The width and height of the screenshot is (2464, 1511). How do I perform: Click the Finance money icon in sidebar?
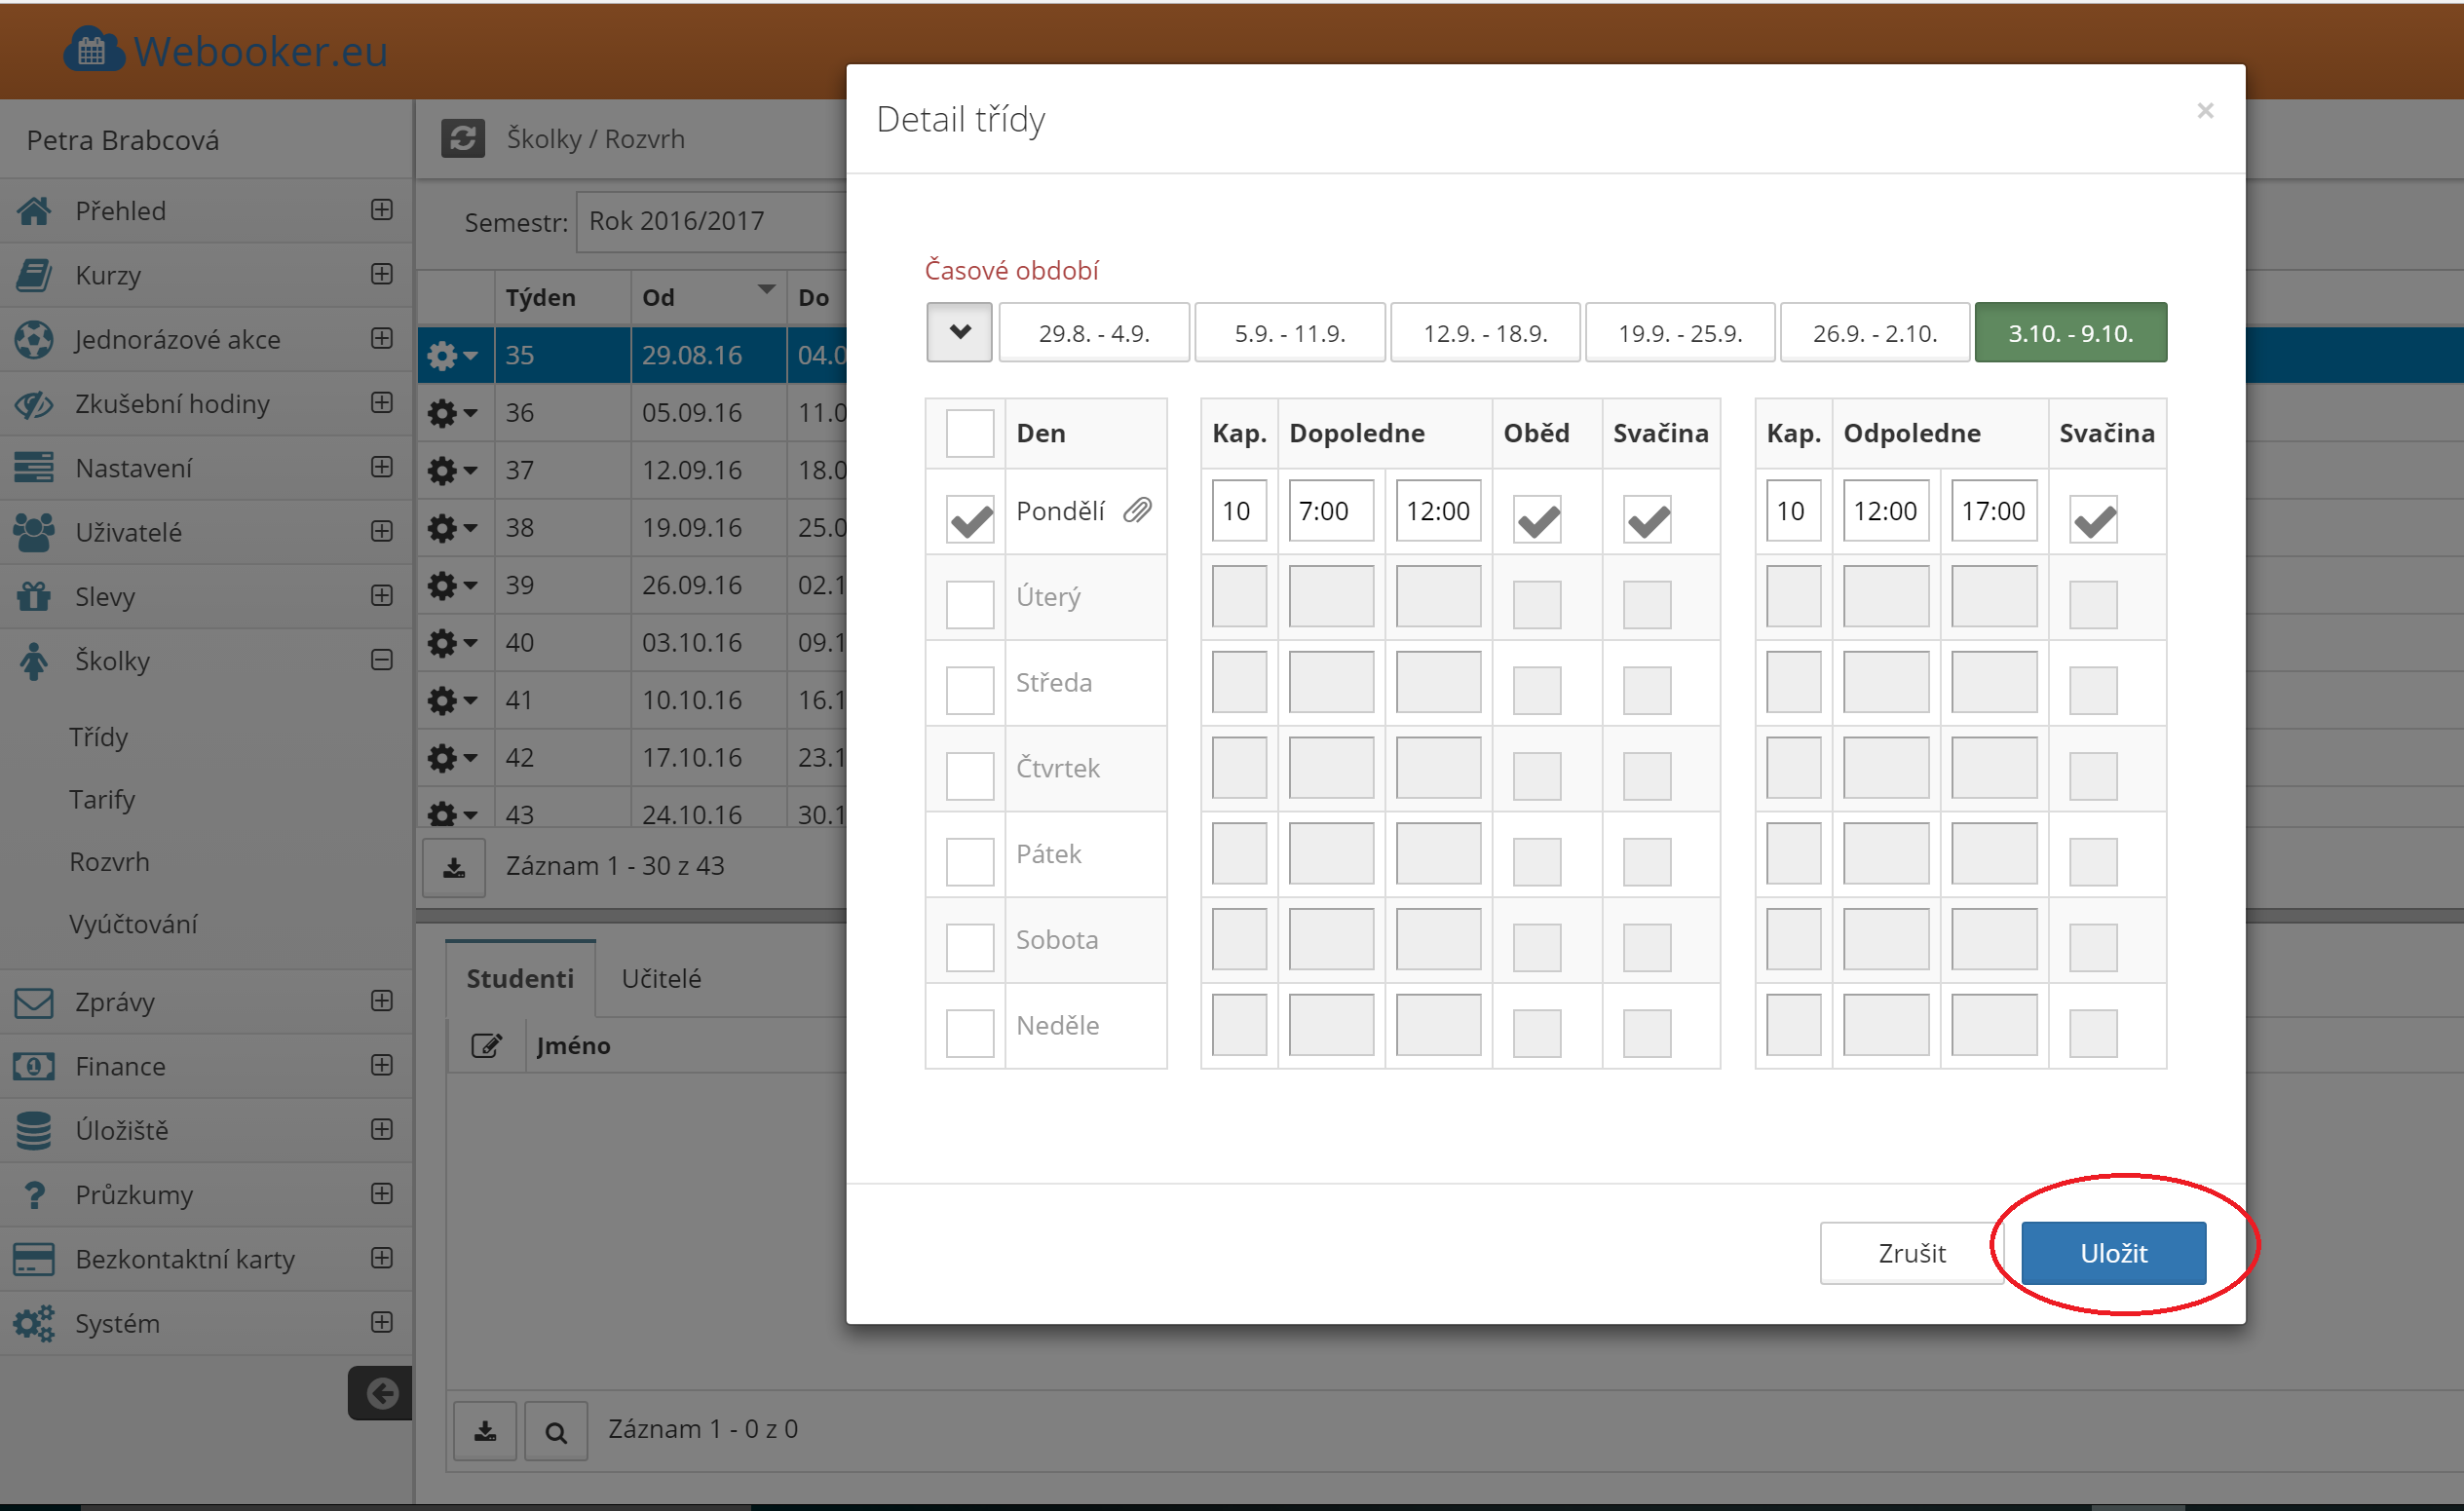pos(34,1066)
